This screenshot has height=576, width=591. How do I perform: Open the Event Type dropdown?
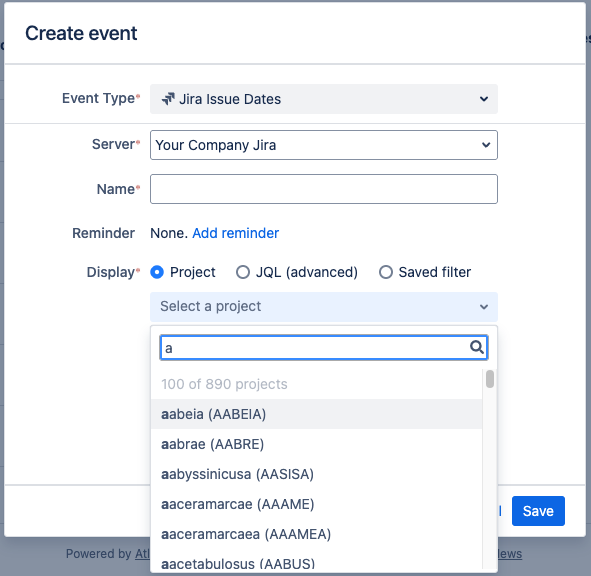pos(324,99)
